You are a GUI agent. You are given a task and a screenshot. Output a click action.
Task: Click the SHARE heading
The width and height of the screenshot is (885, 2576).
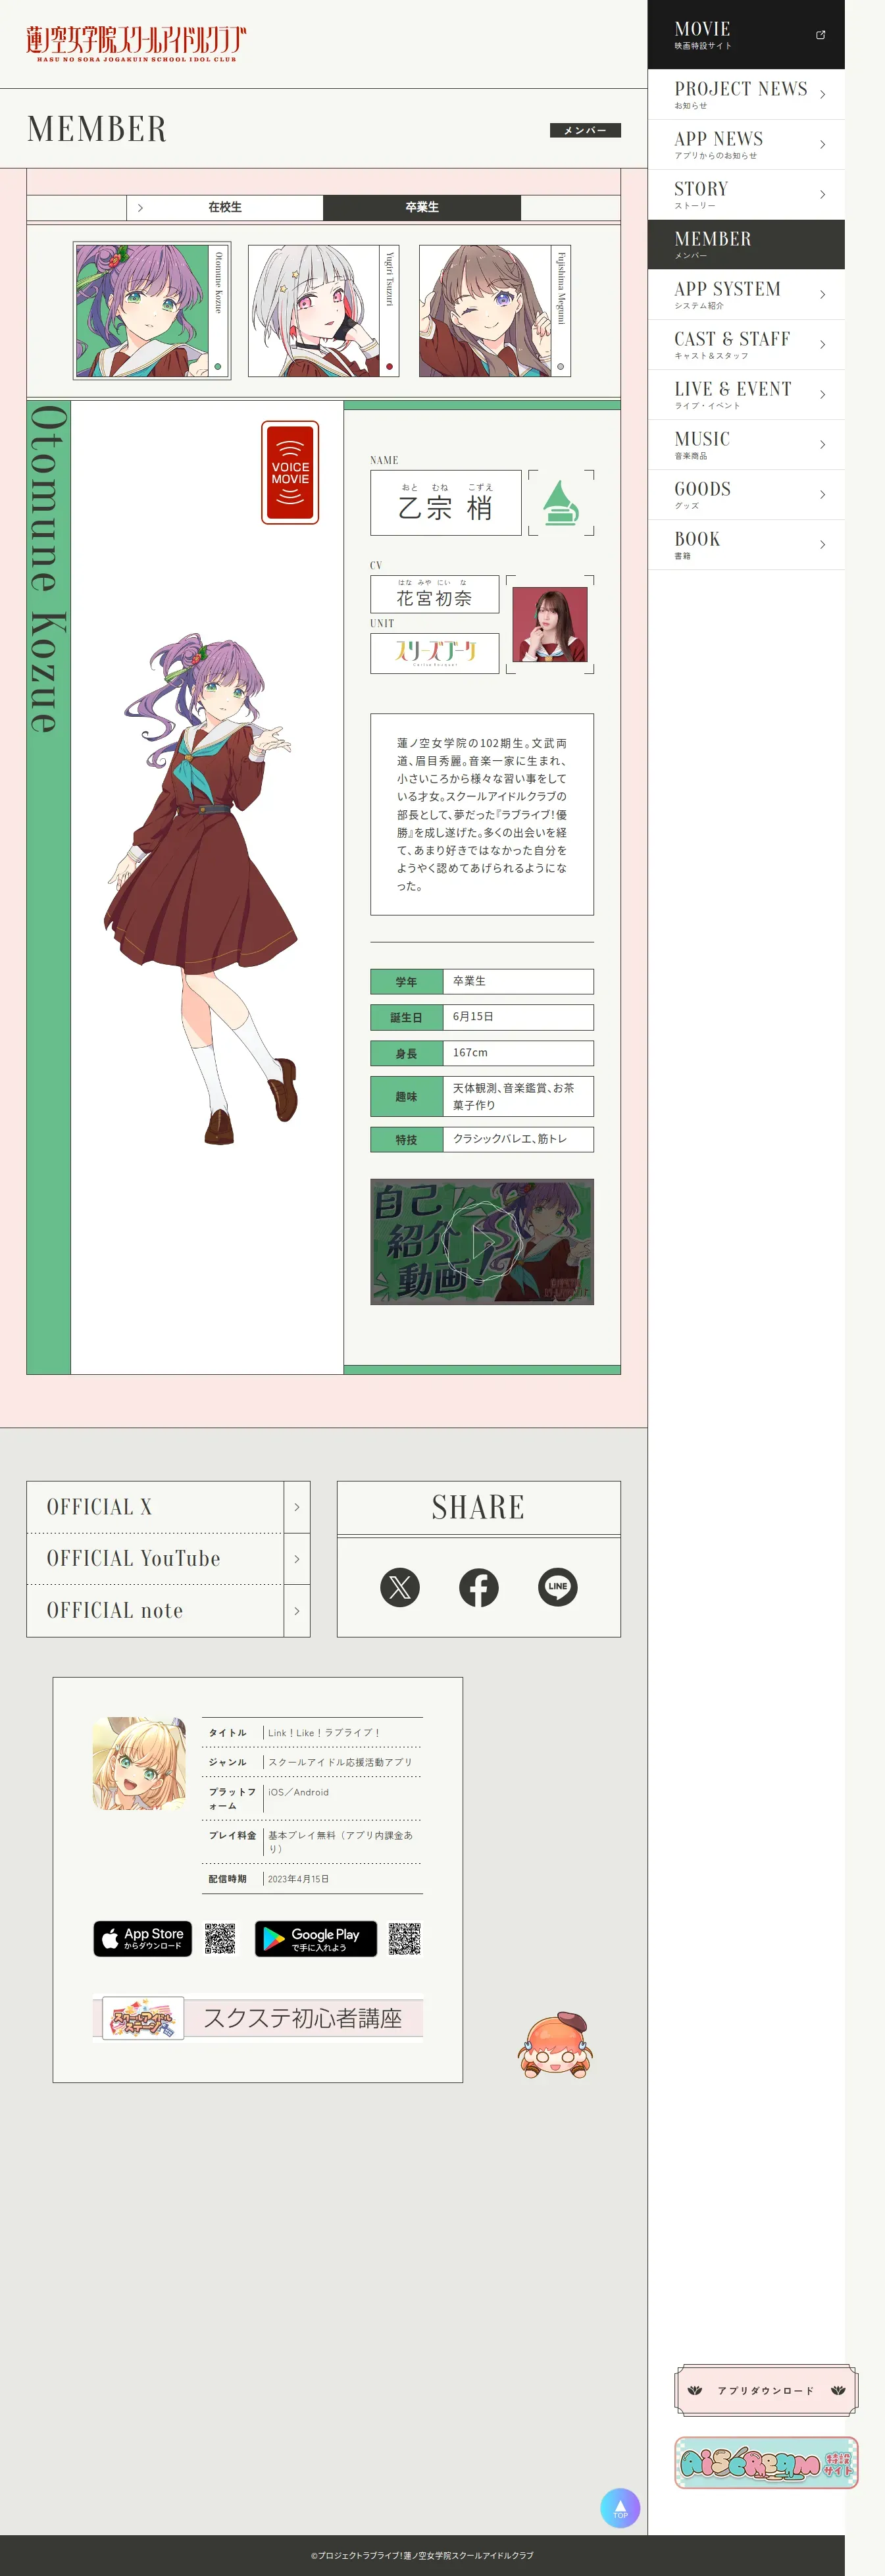click(478, 1507)
